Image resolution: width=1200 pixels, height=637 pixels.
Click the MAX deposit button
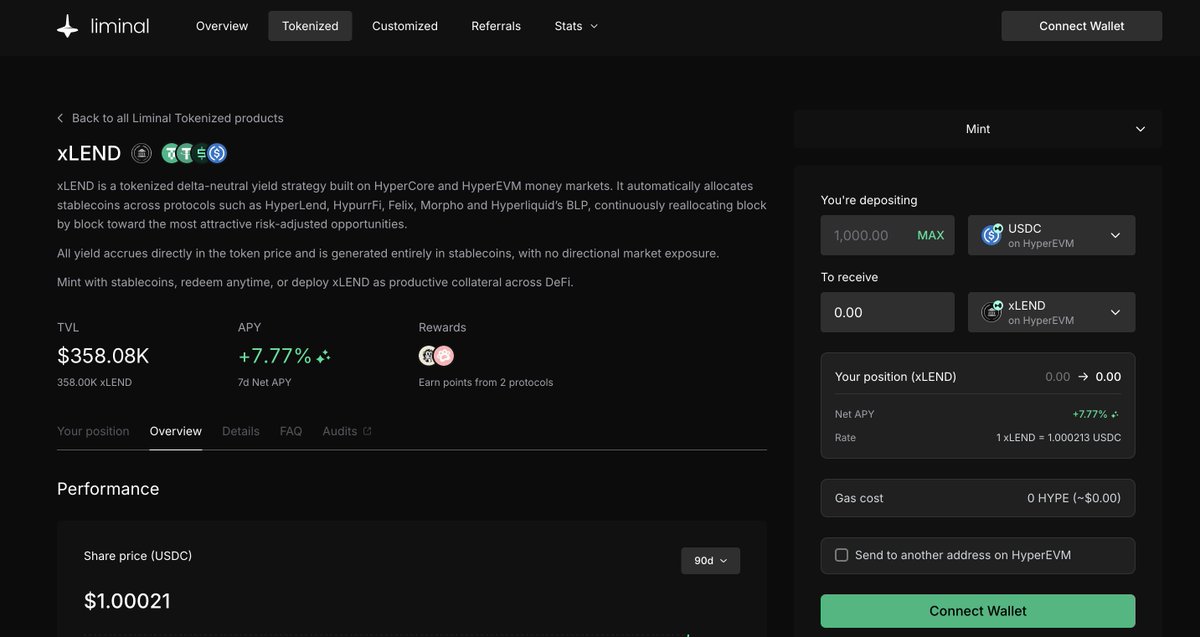(x=931, y=235)
